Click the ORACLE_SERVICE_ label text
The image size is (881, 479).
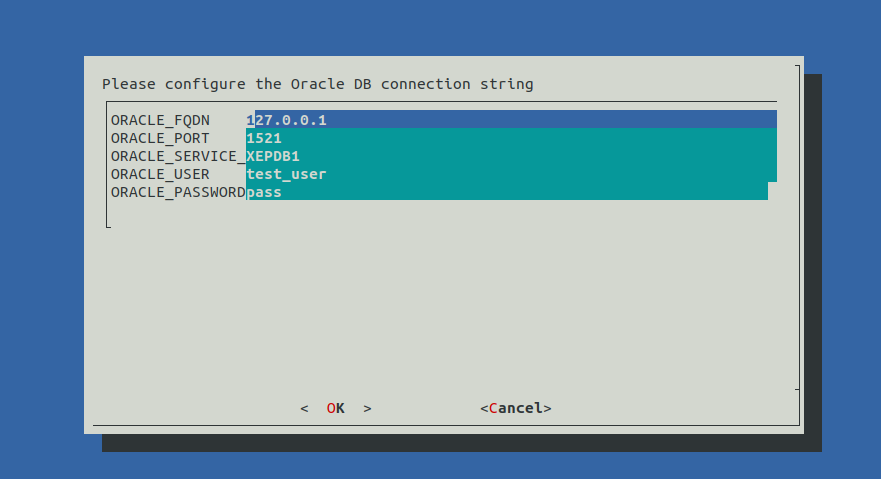click(178, 156)
